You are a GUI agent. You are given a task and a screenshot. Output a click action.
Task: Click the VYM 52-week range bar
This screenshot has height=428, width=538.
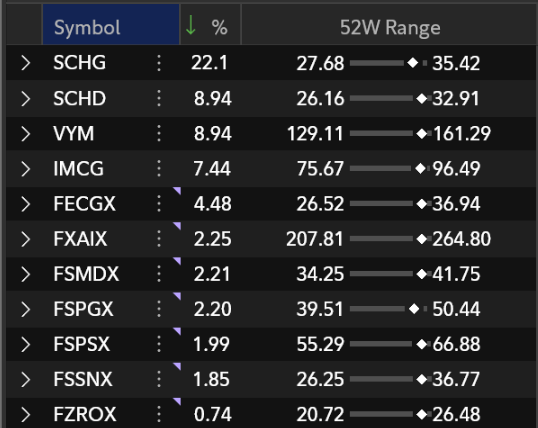coord(390,134)
